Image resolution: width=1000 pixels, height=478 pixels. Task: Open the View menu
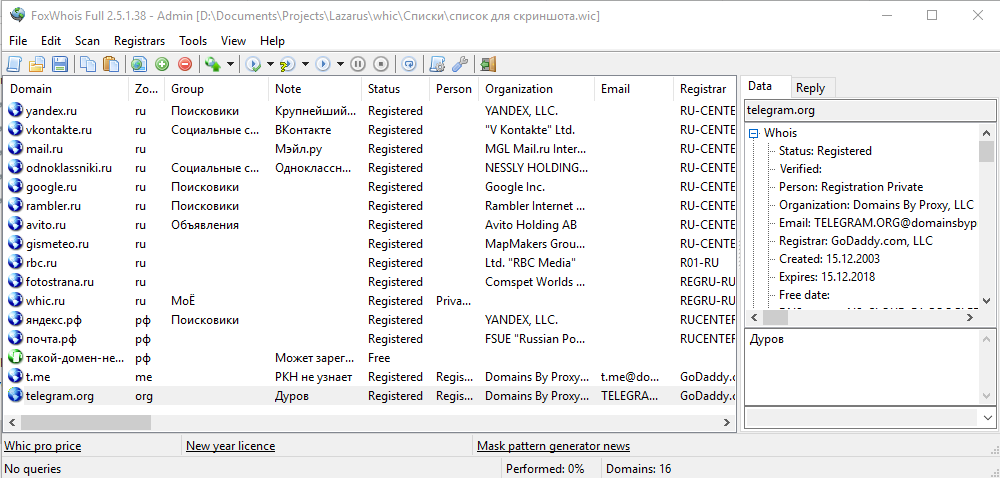point(233,41)
